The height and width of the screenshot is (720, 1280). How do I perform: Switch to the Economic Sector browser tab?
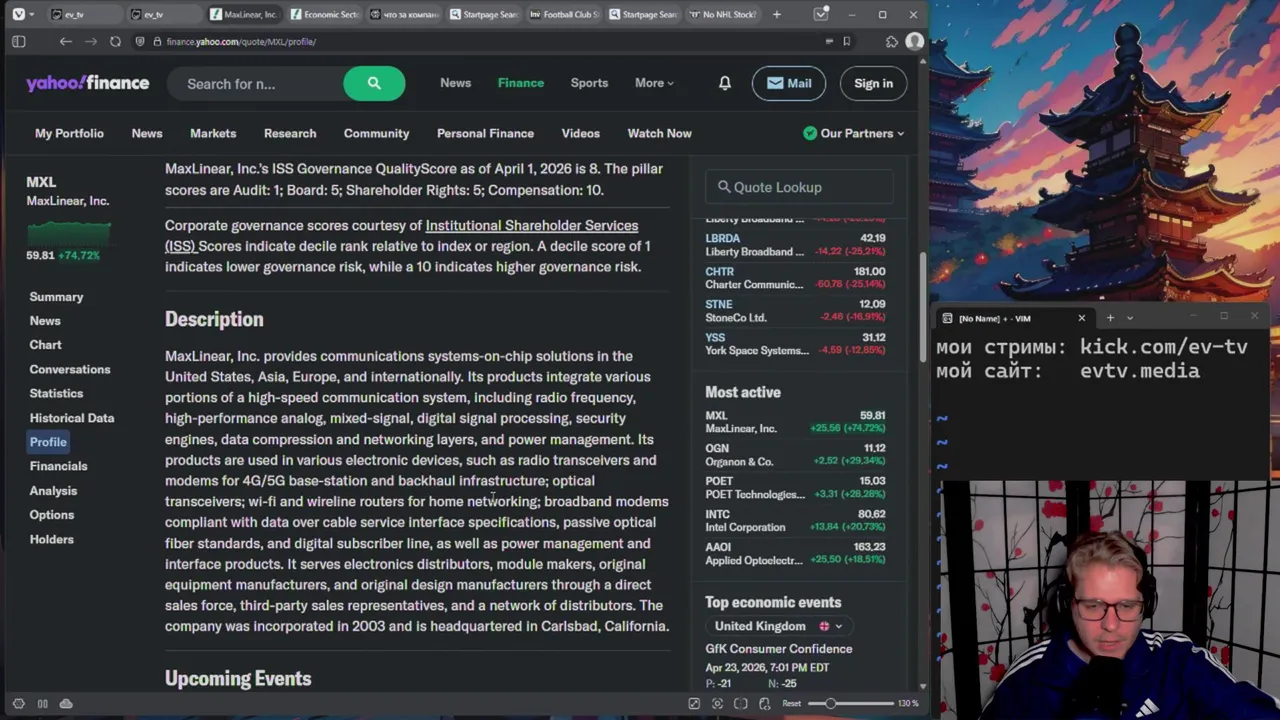(324, 15)
